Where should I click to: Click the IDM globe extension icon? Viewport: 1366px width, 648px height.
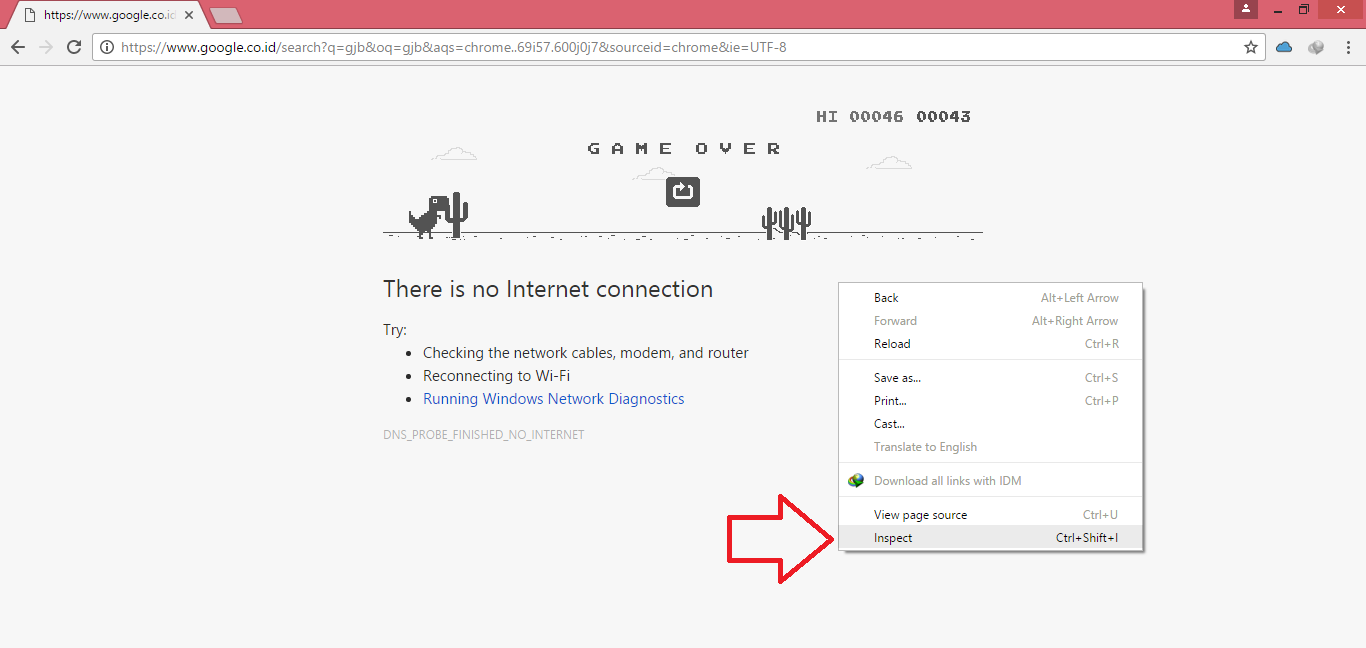[x=1315, y=46]
